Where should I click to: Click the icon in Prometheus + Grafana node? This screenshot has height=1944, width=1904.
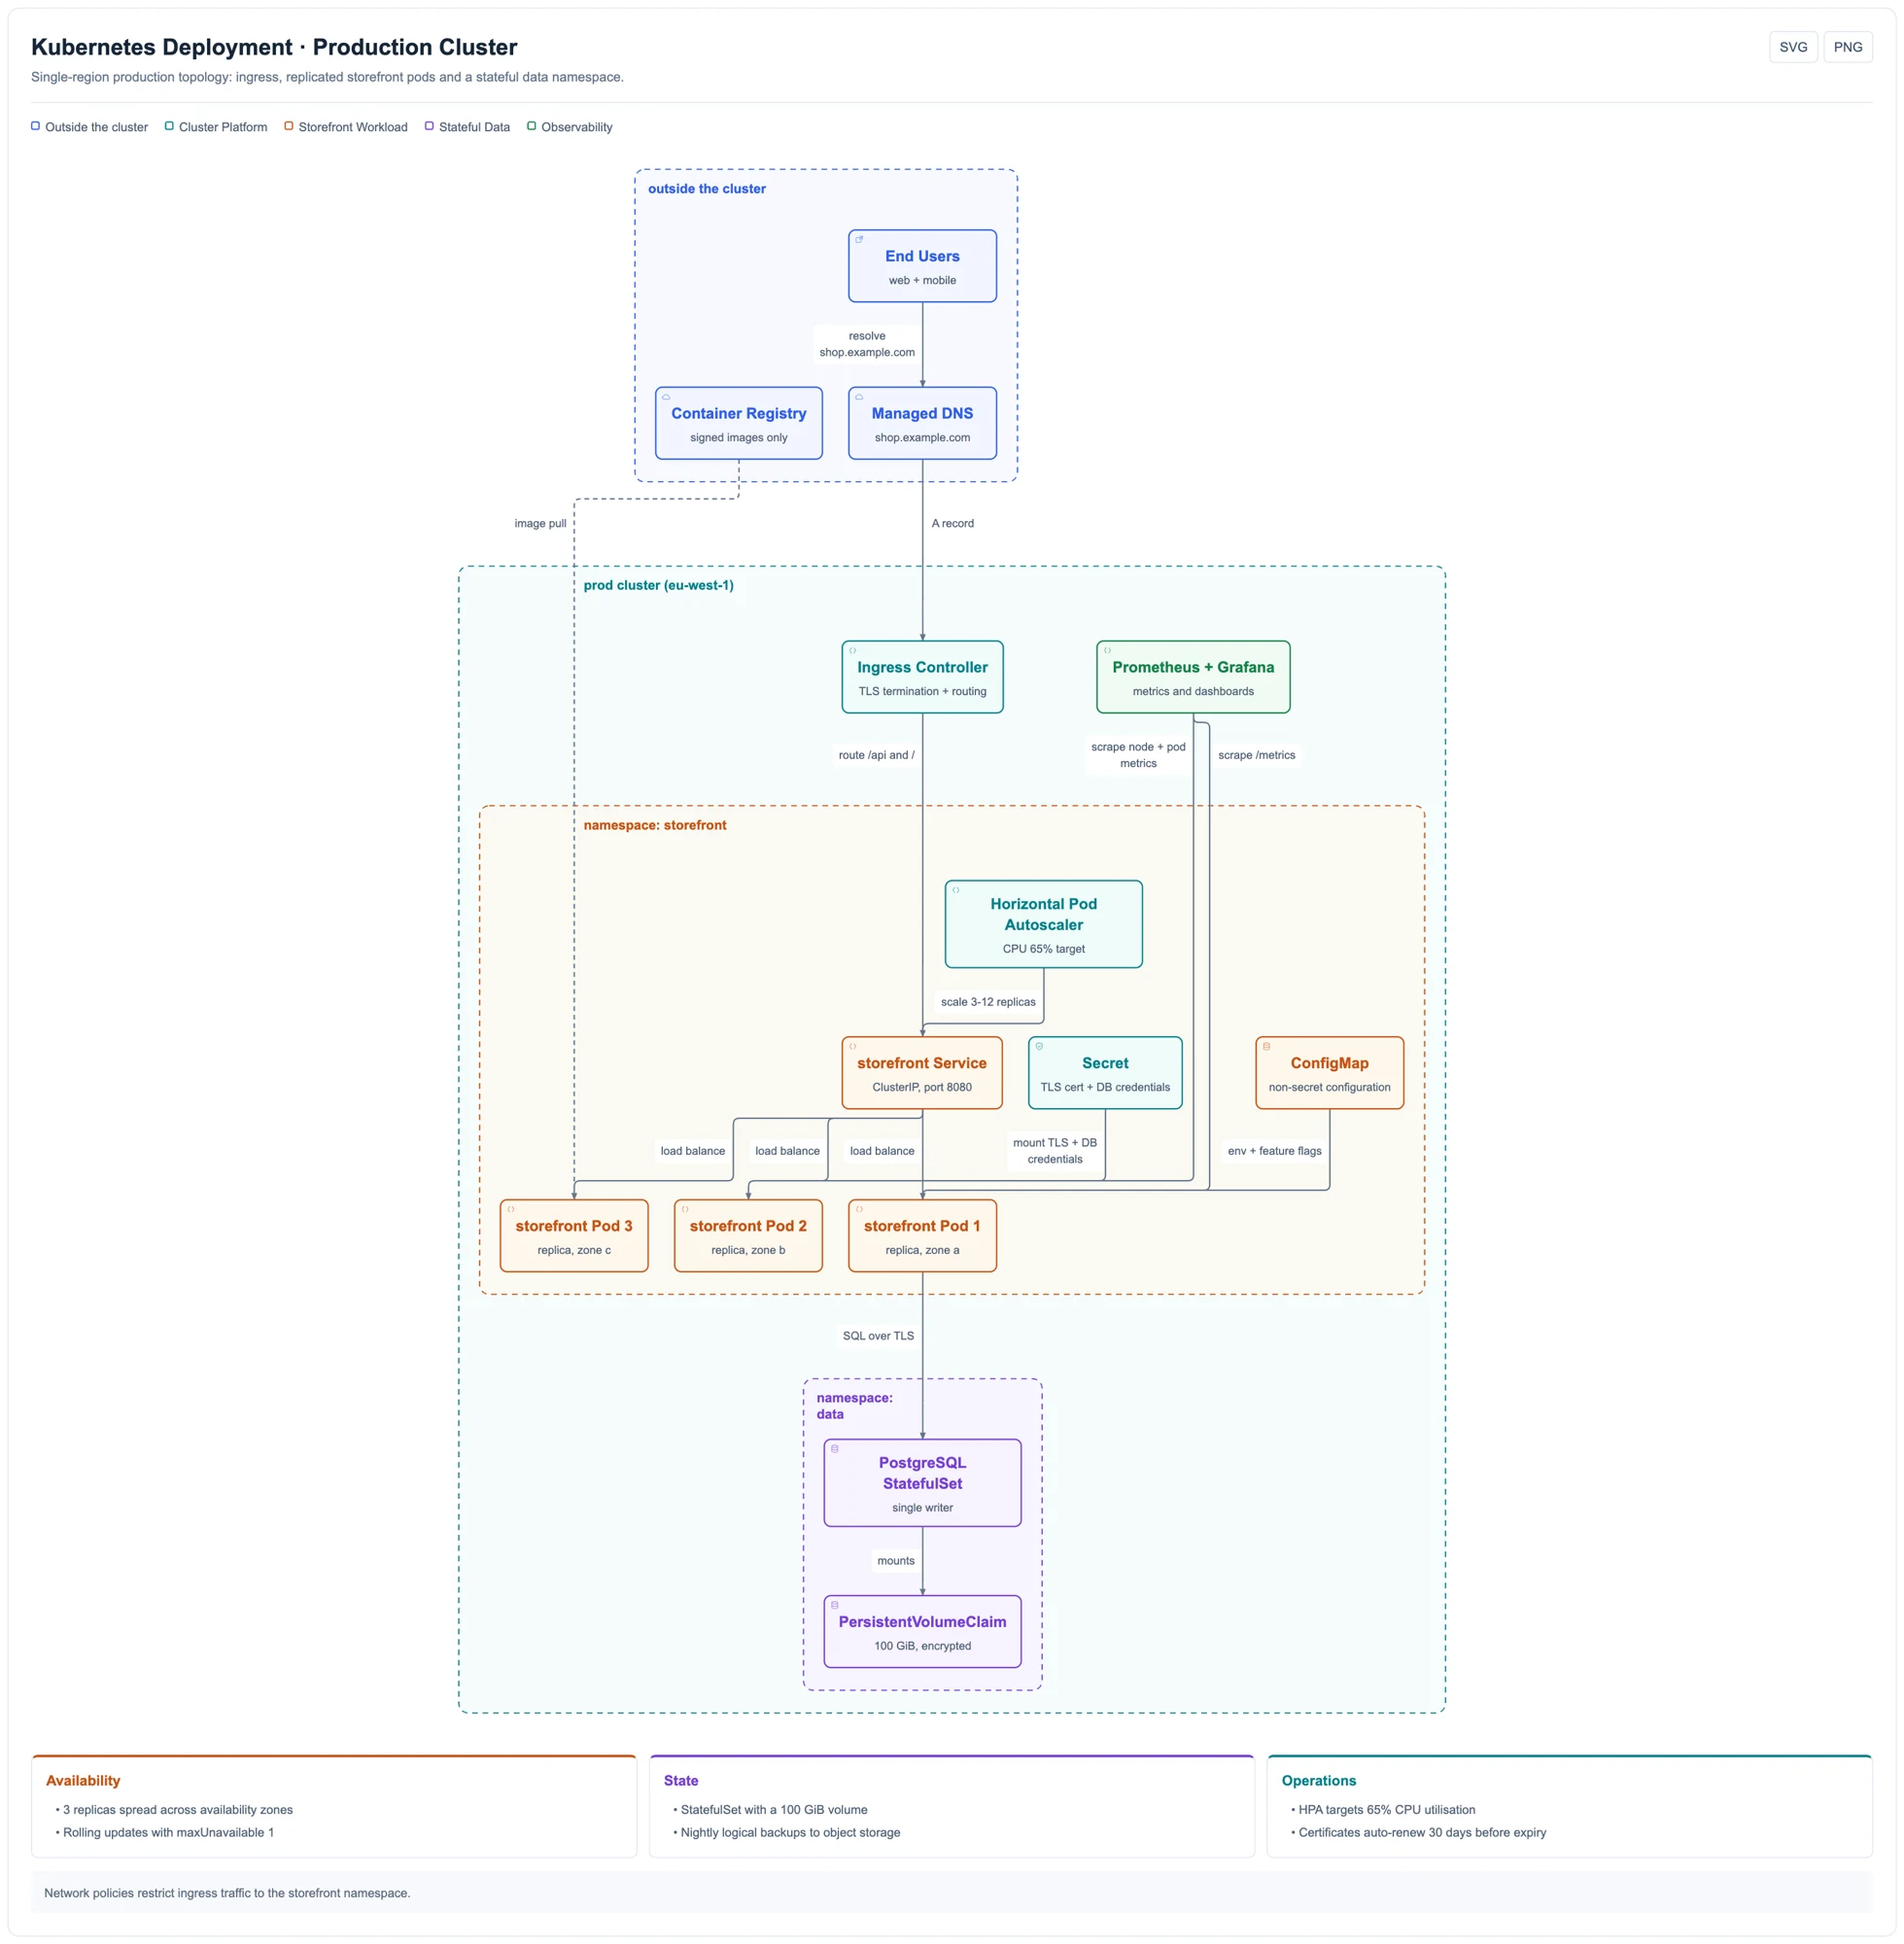tap(1107, 651)
